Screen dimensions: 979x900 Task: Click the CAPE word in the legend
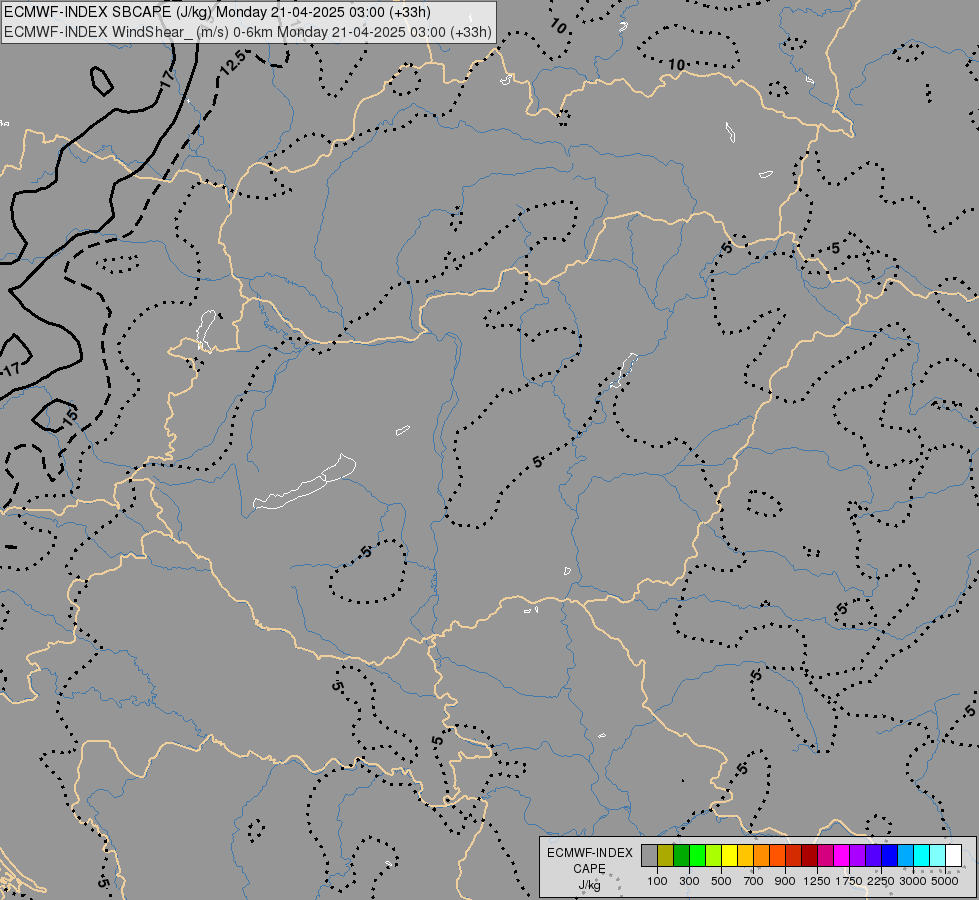(x=589, y=869)
